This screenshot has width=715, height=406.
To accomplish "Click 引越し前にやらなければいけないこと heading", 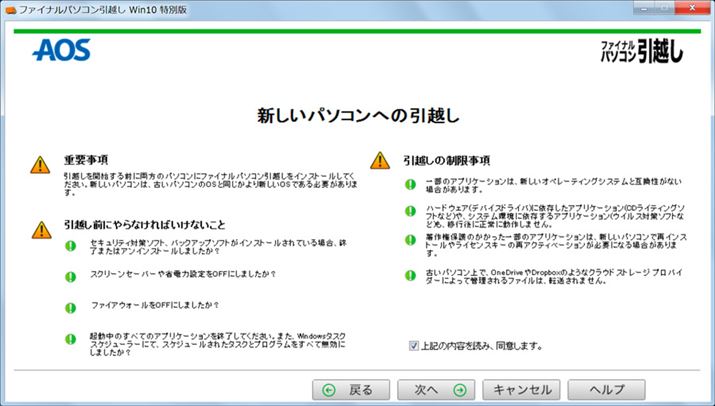I will coord(145,225).
